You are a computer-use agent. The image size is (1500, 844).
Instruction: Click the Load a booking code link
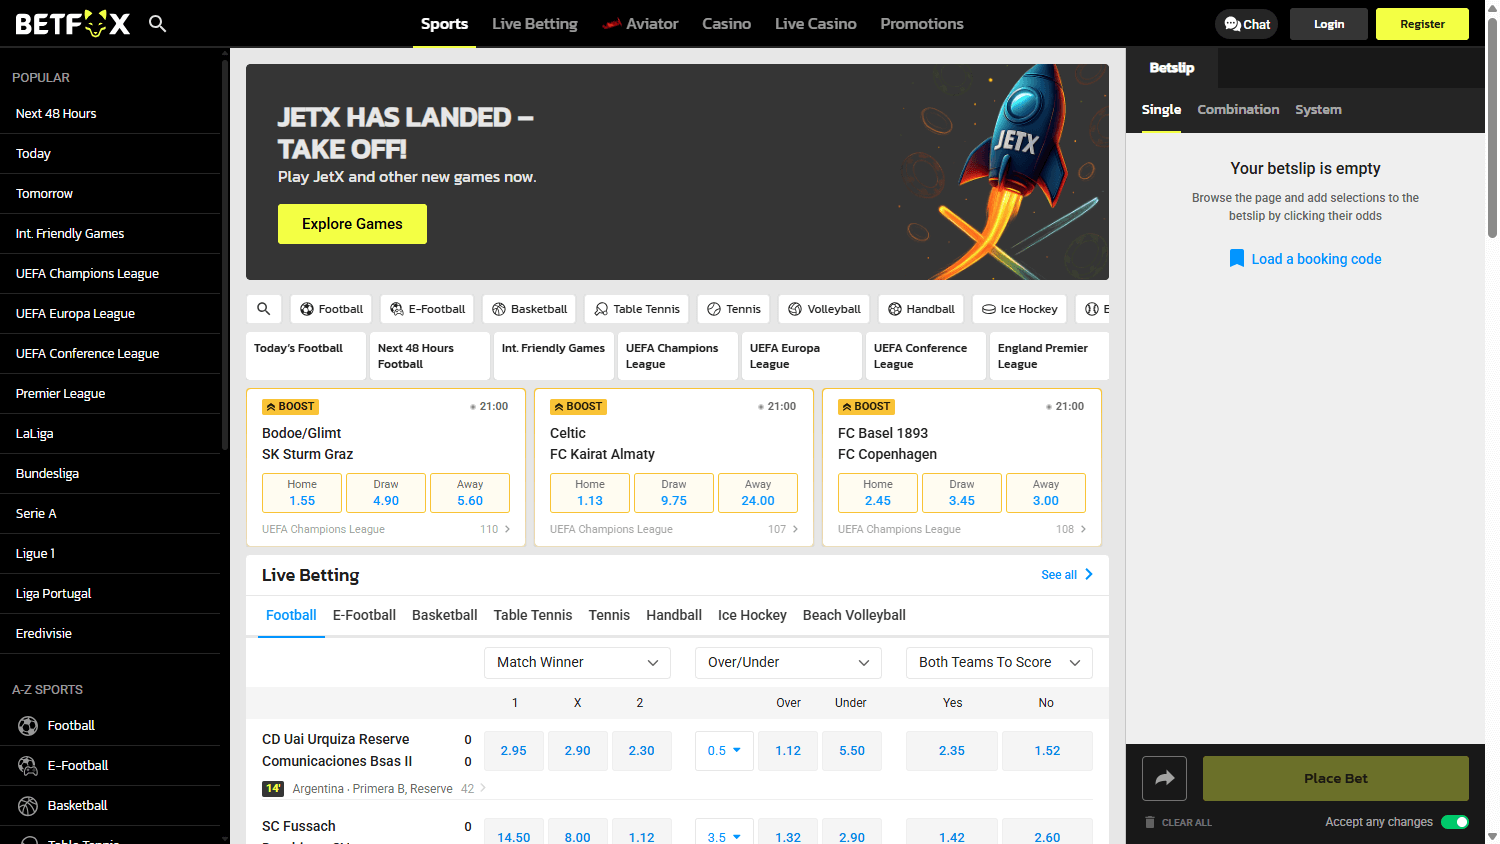pyautogui.click(x=1305, y=258)
